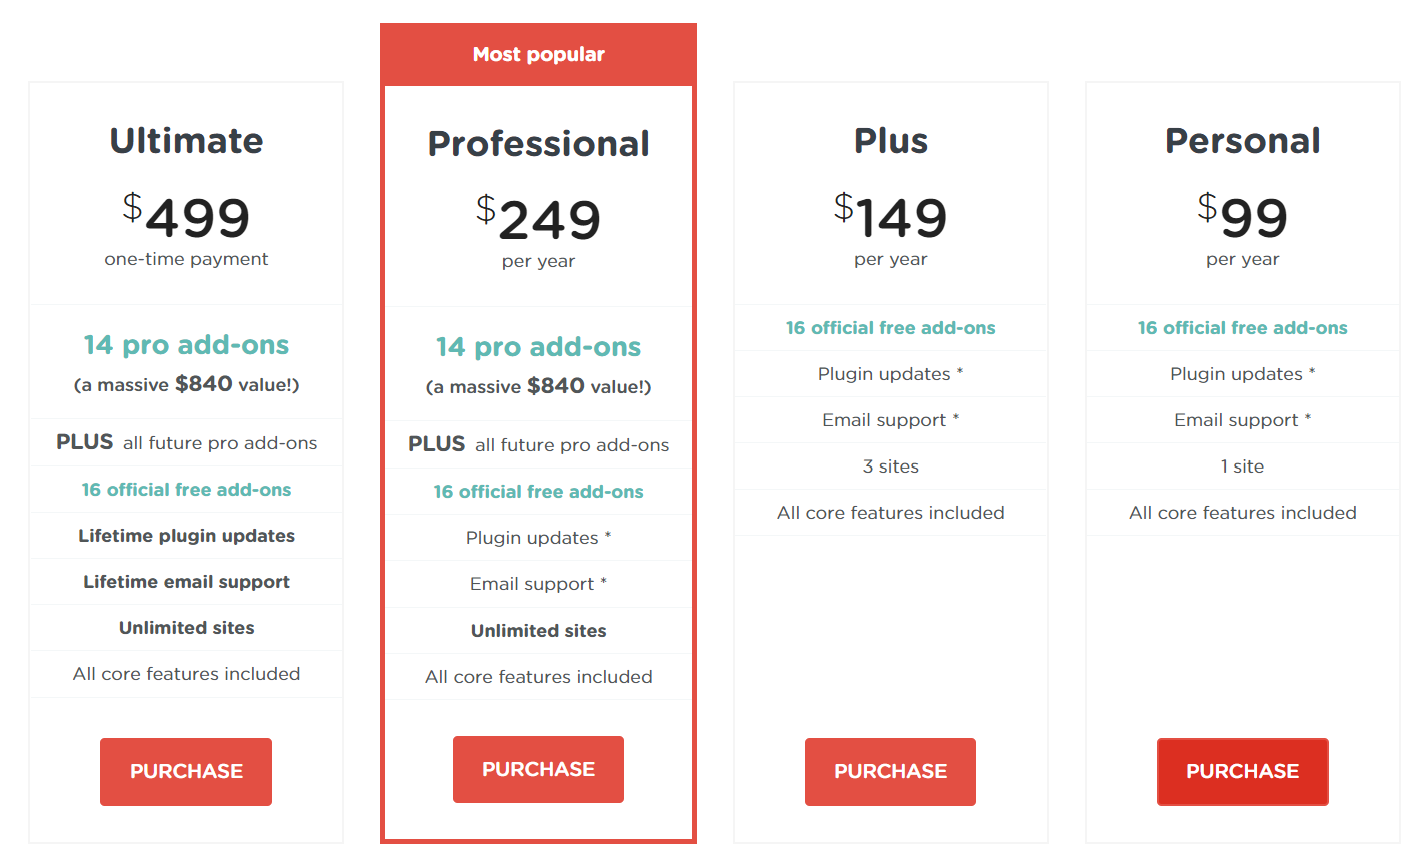Open '14 pro add-ons' in the Professional column
Screen dimensions: 1407x848
tap(538, 347)
